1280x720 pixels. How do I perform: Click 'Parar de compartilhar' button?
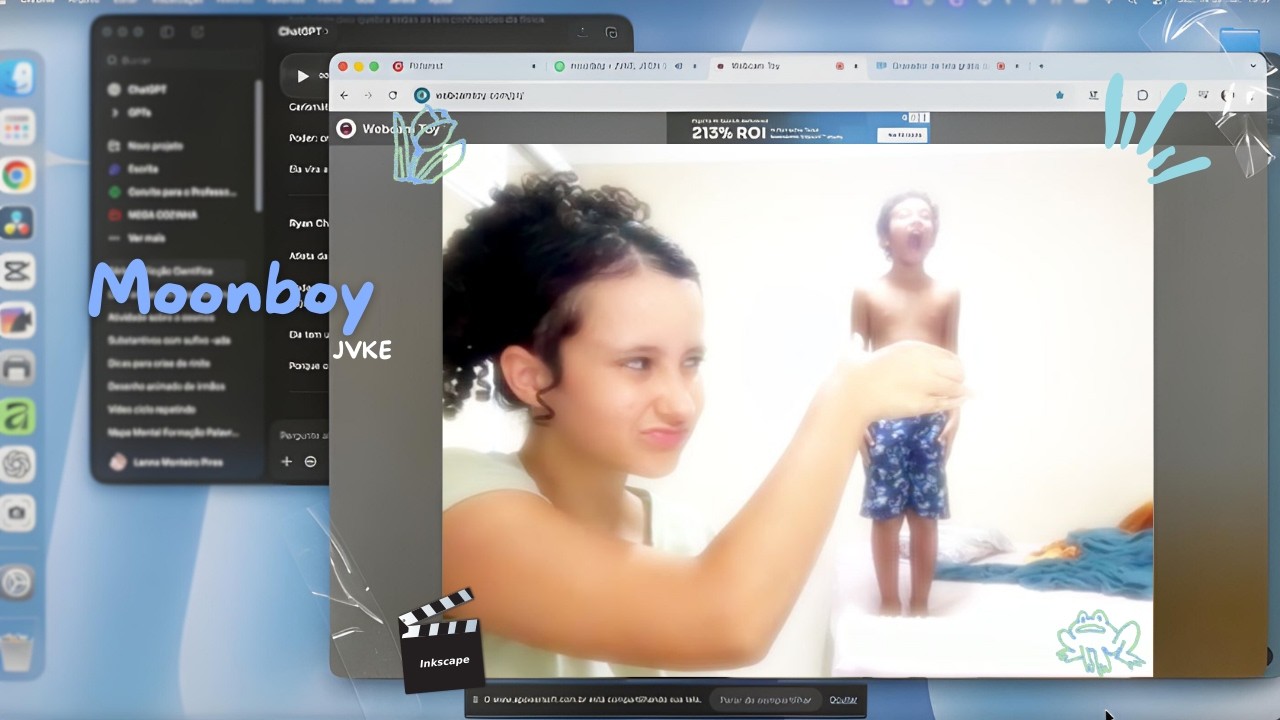click(765, 700)
